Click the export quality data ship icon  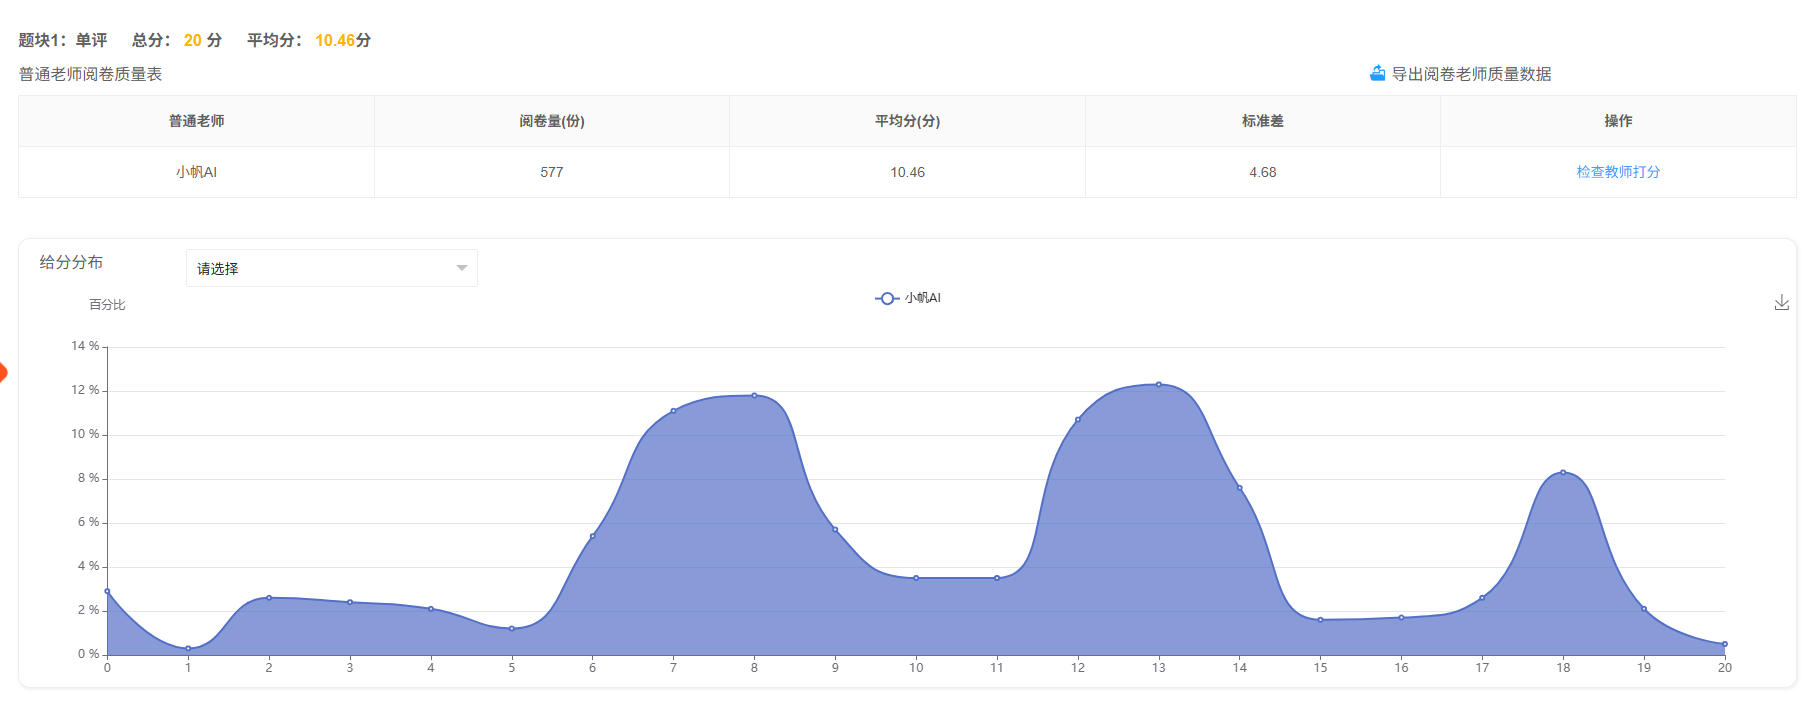1377,73
